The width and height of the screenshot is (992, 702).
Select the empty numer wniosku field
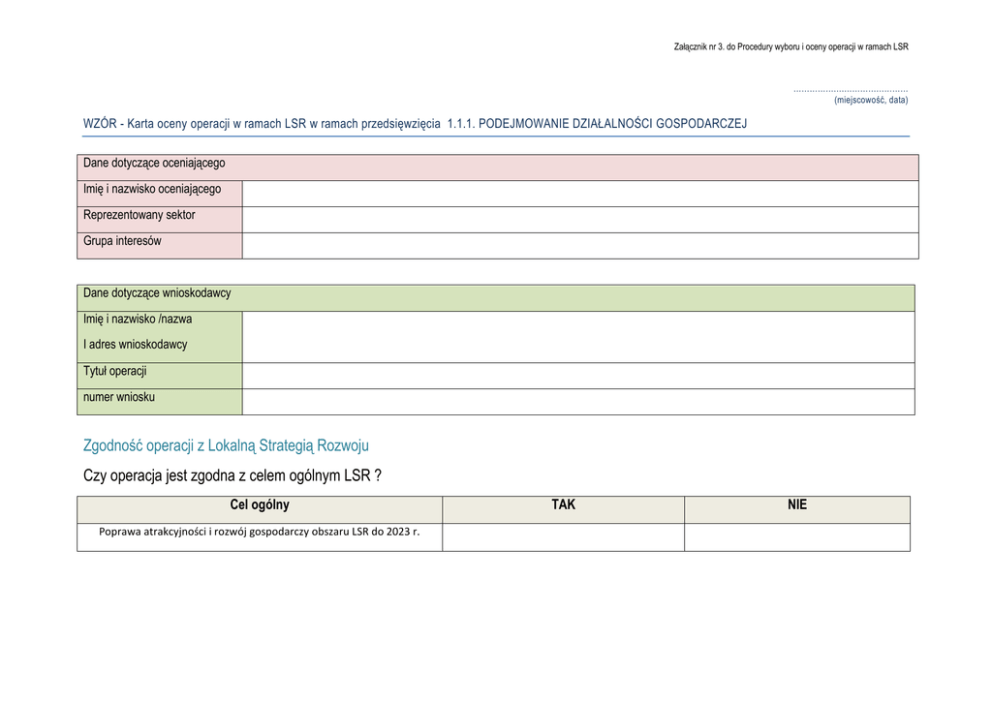click(x=580, y=401)
